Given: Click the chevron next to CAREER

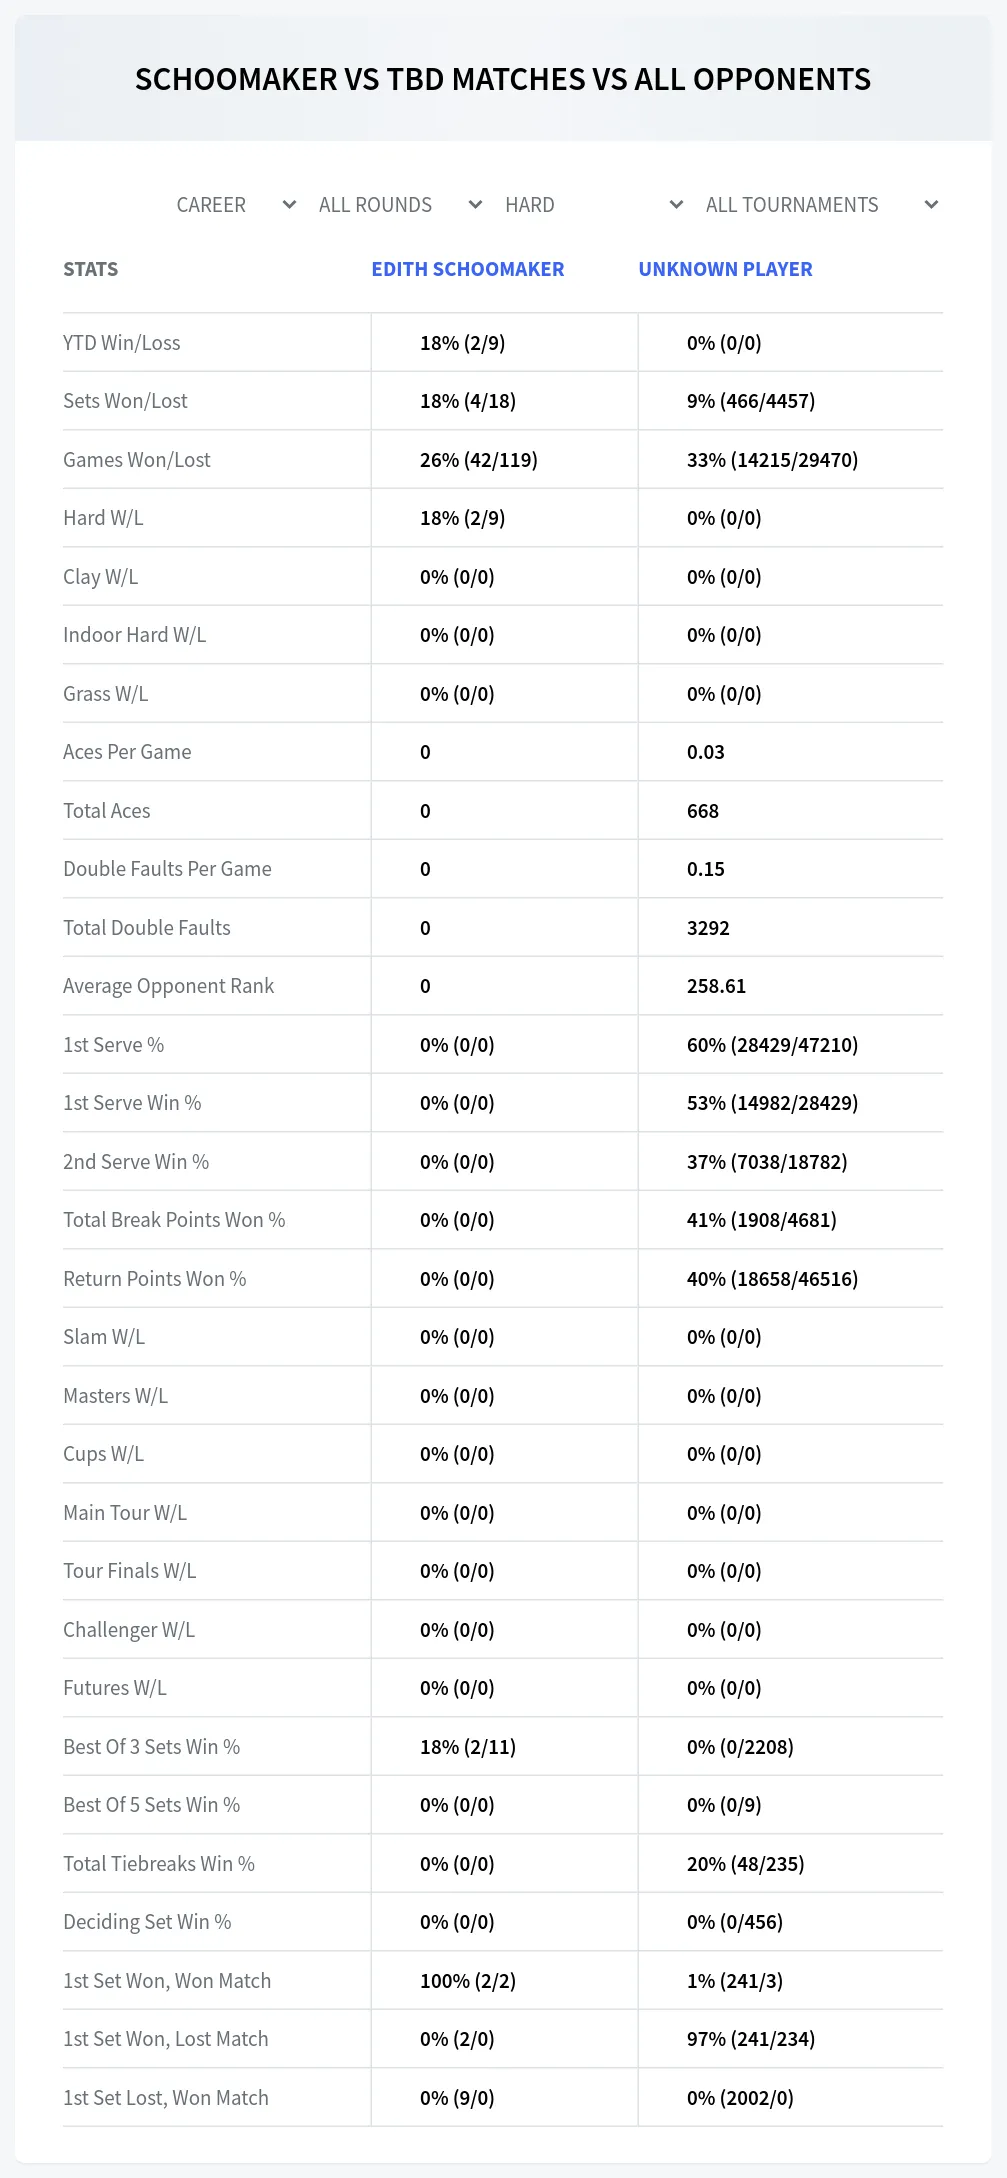Looking at the screenshot, I should (x=289, y=205).
